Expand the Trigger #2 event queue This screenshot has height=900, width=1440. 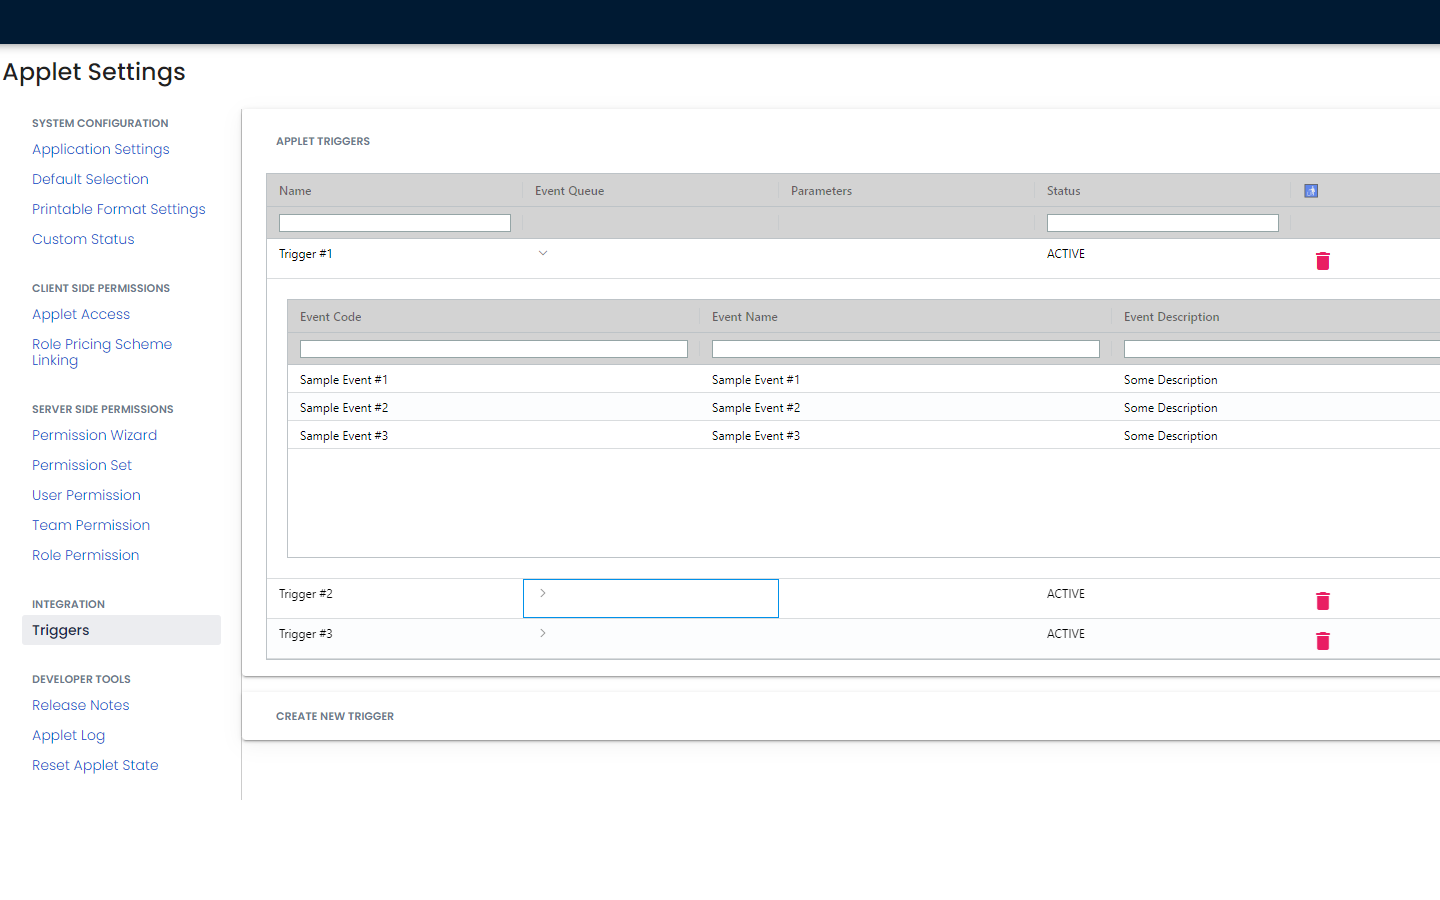pyautogui.click(x=543, y=594)
